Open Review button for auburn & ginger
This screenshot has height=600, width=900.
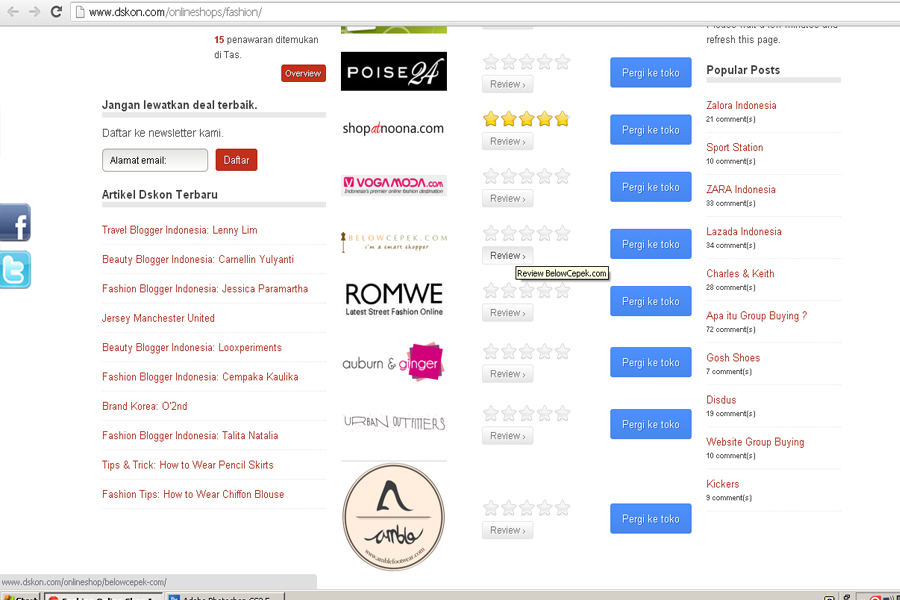[x=507, y=374]
